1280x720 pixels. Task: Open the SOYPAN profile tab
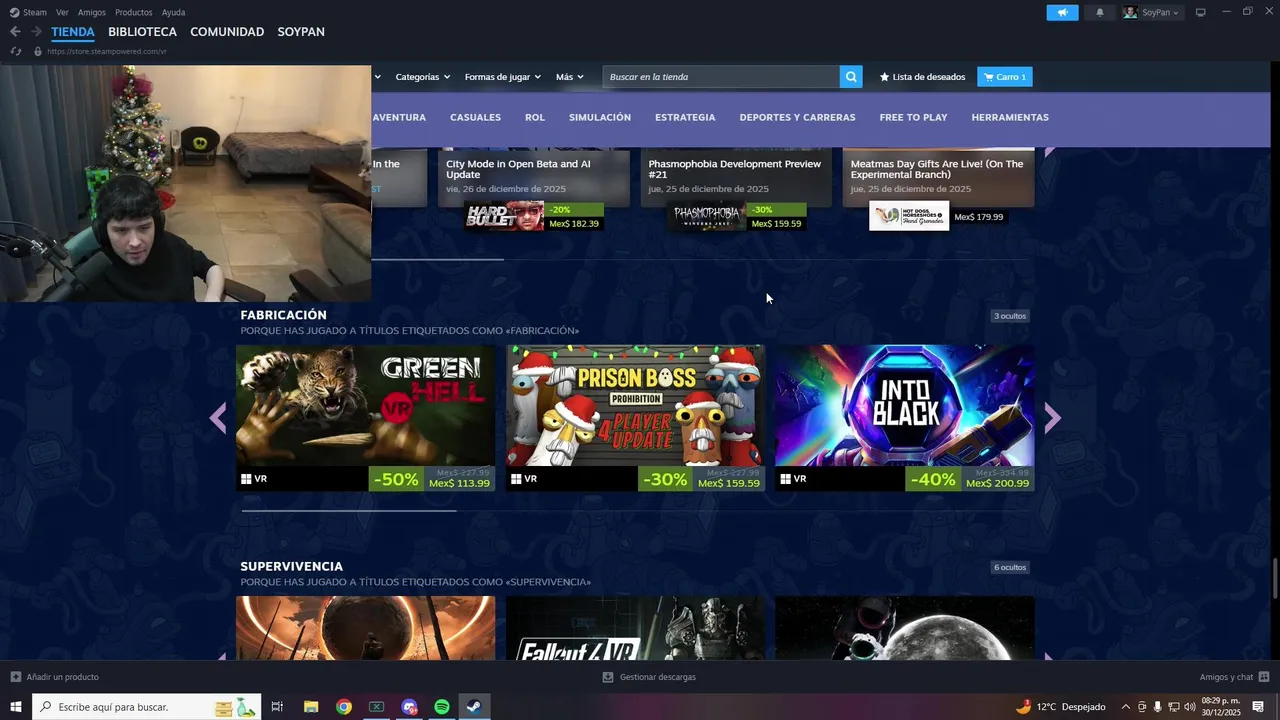(301, 32)
